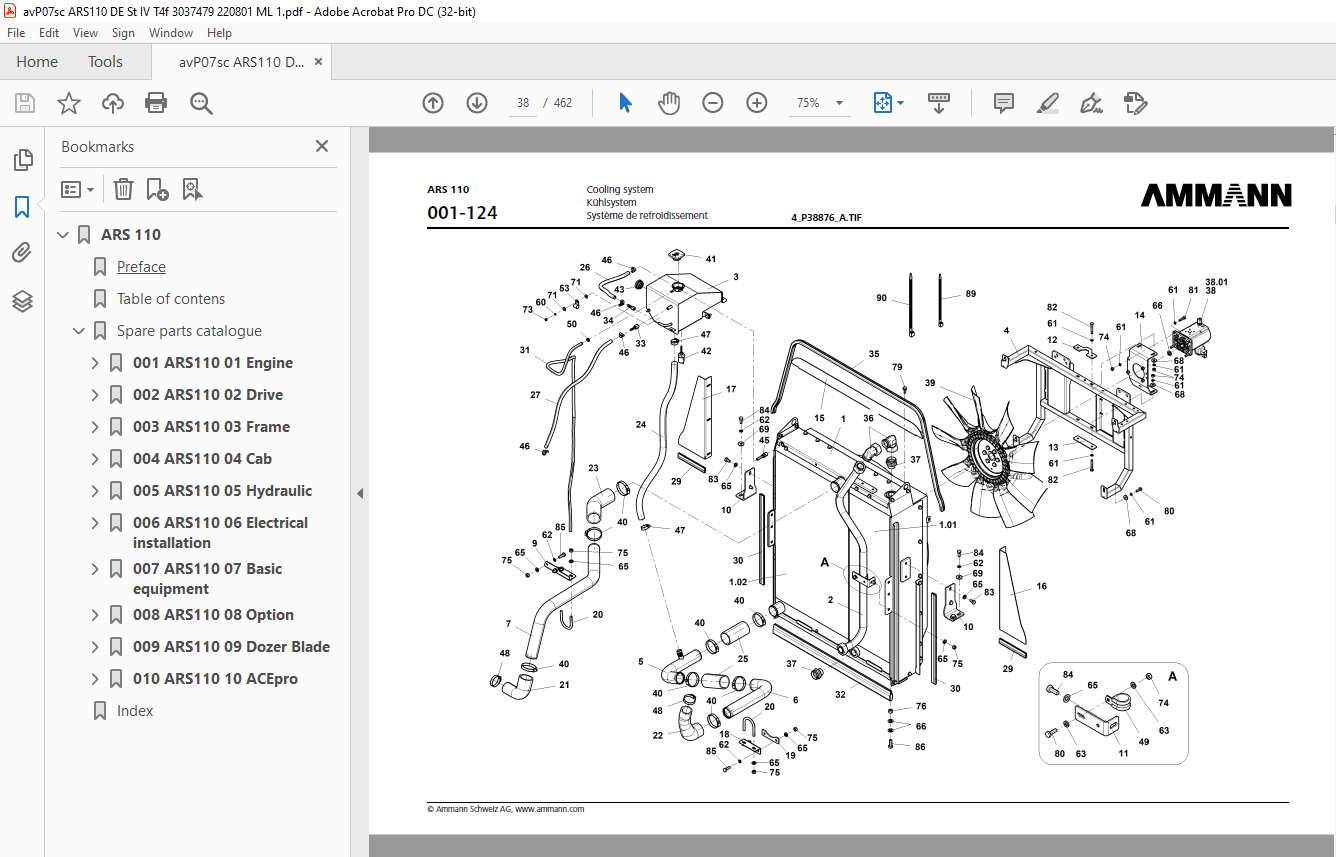
Task: Zoom out with the minus icon
Action: [x=713, y=103]
